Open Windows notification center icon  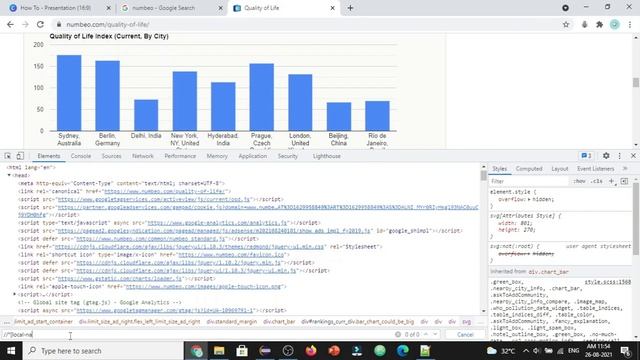[x=626, y=351]
